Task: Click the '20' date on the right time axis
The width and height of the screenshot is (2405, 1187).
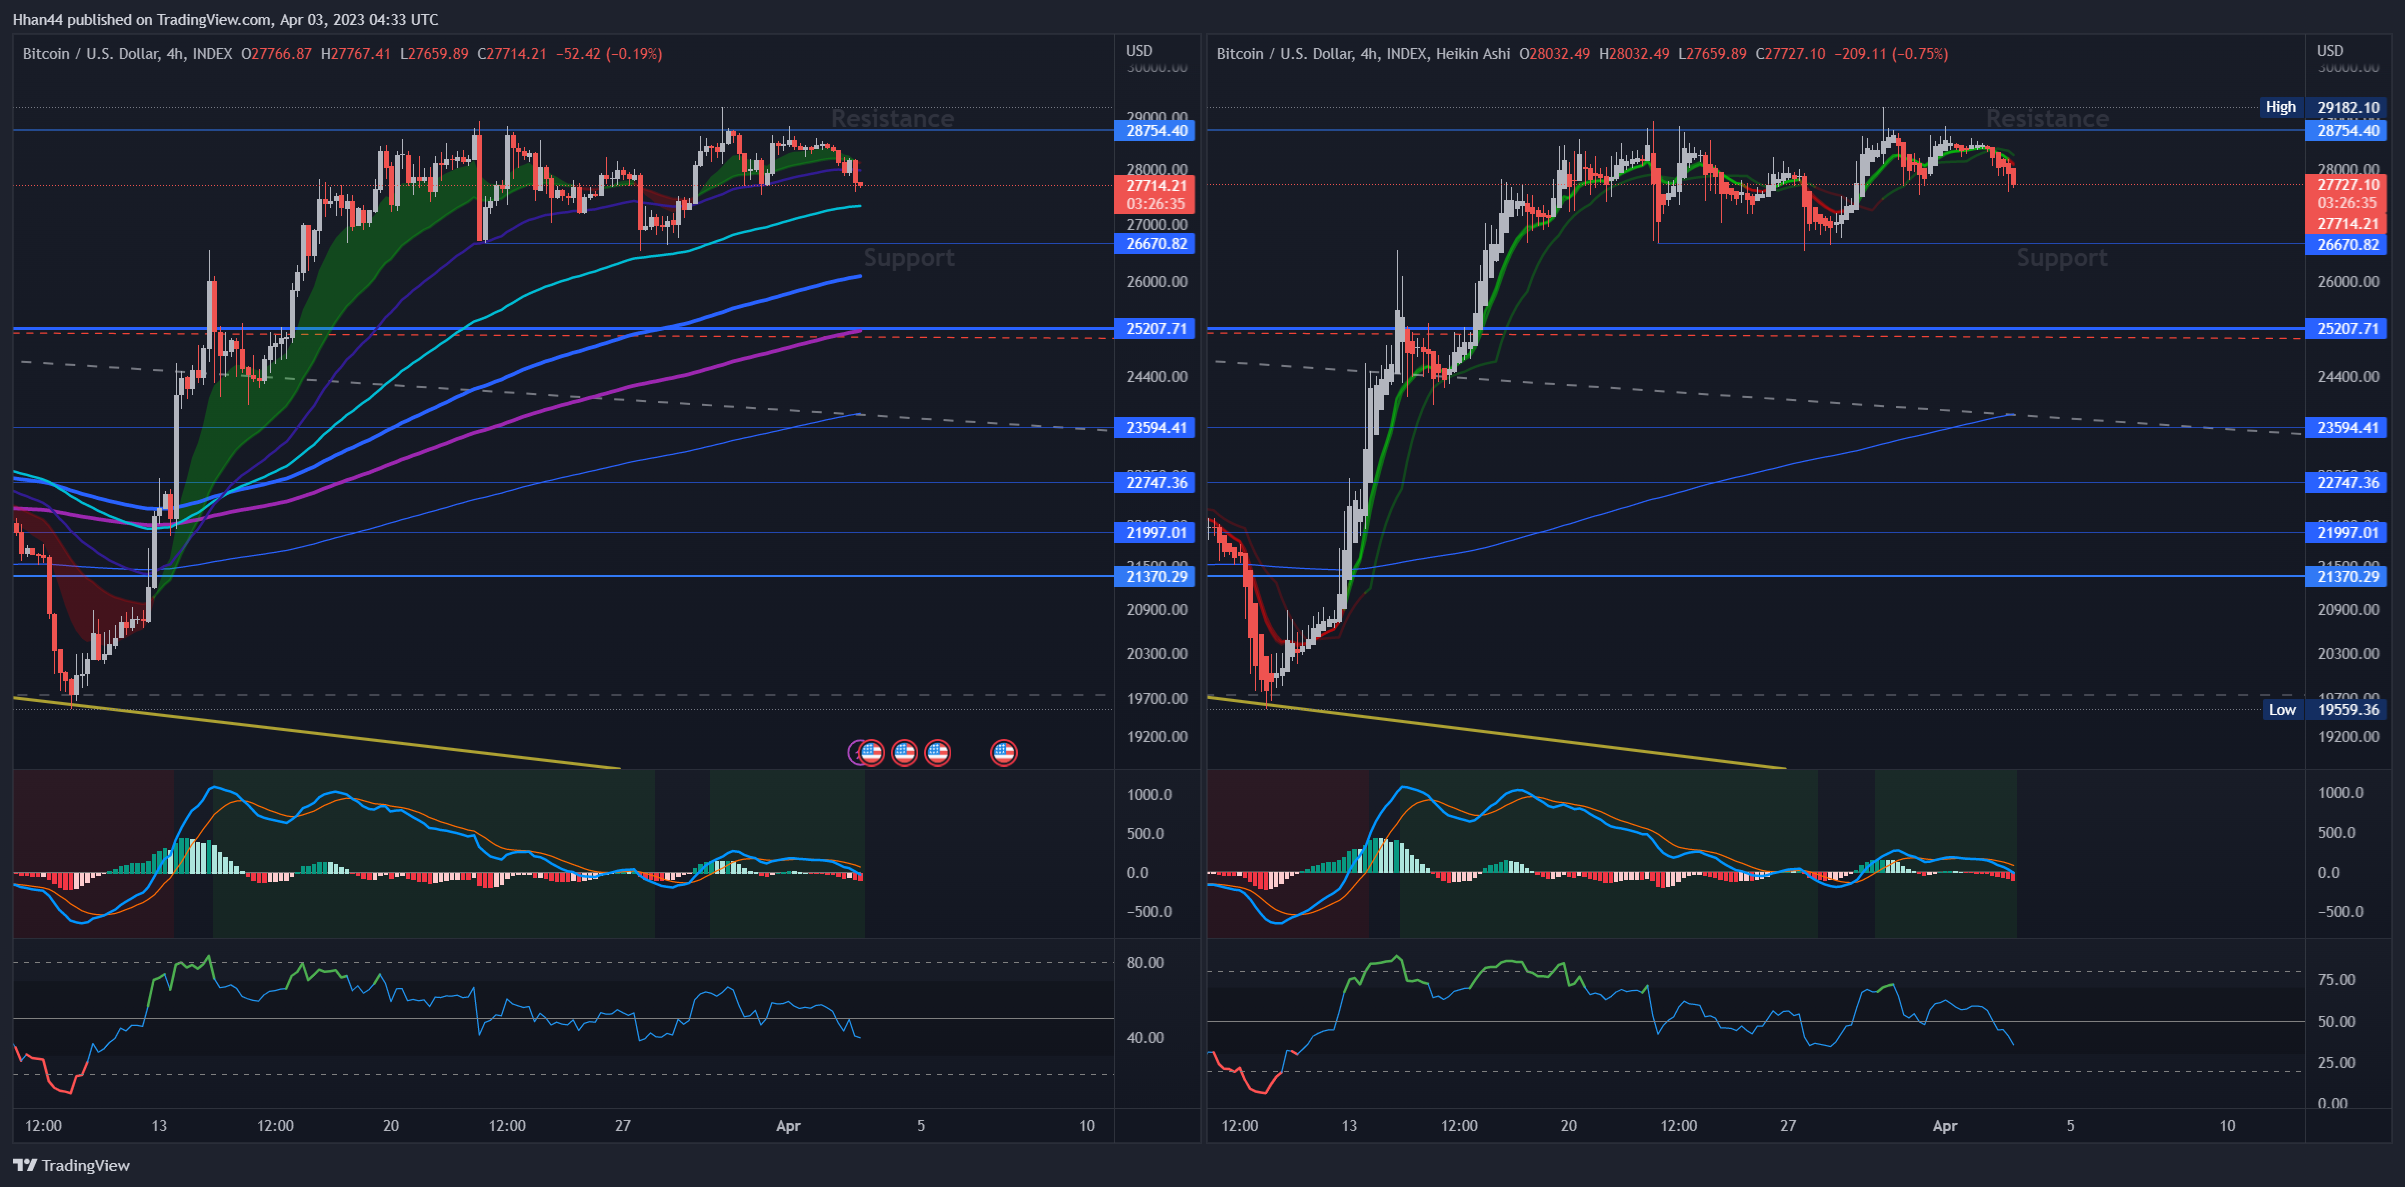Action: (x=1569, y=1126)
